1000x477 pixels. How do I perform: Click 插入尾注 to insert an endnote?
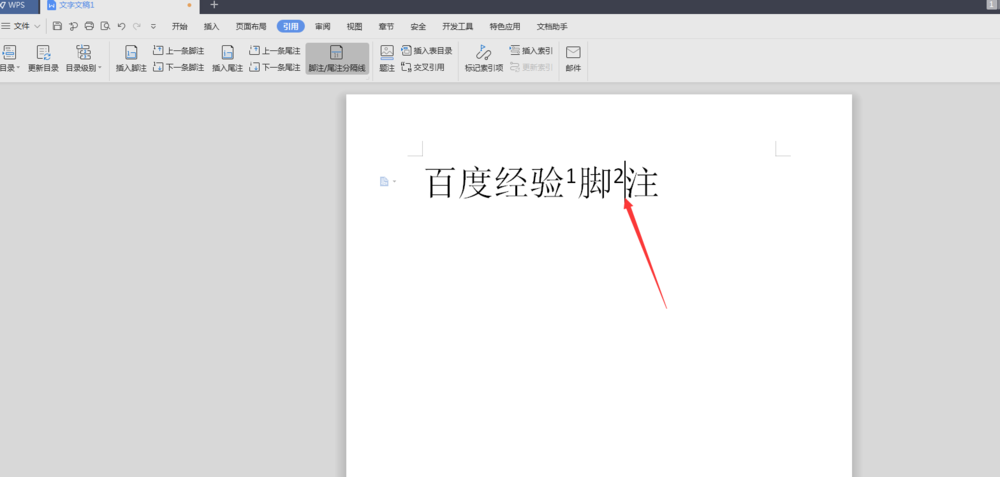coord(228,59)
